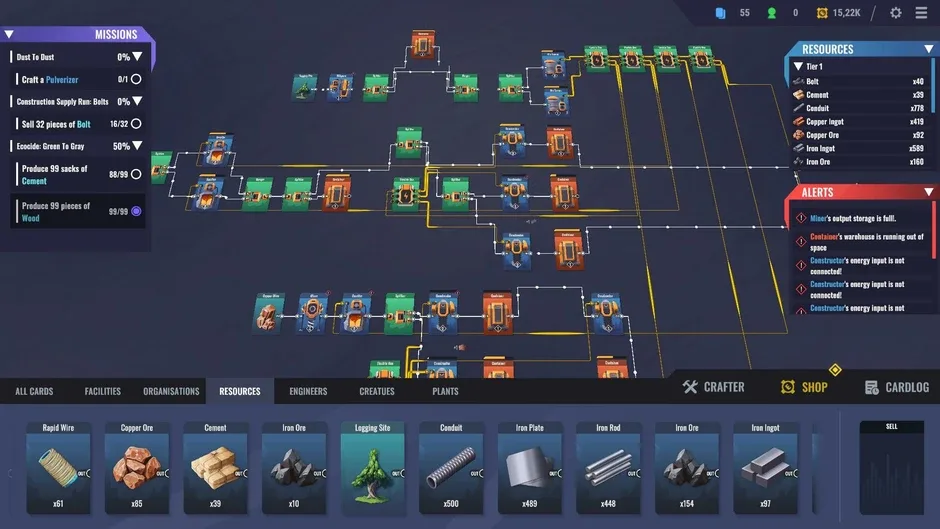The image size is (940, 529).
Task: Switch to the Engineers tab
Action: [308, 391]
